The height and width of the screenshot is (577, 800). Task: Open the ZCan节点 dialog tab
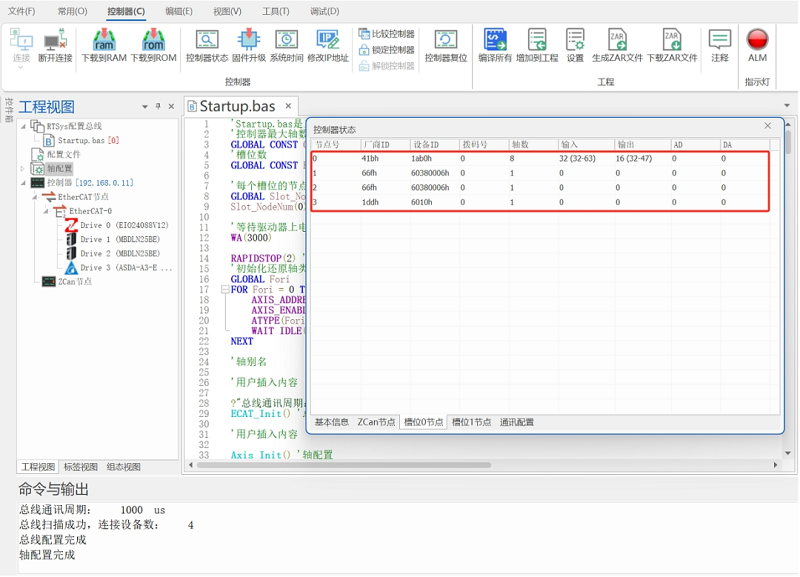(376, 422)
